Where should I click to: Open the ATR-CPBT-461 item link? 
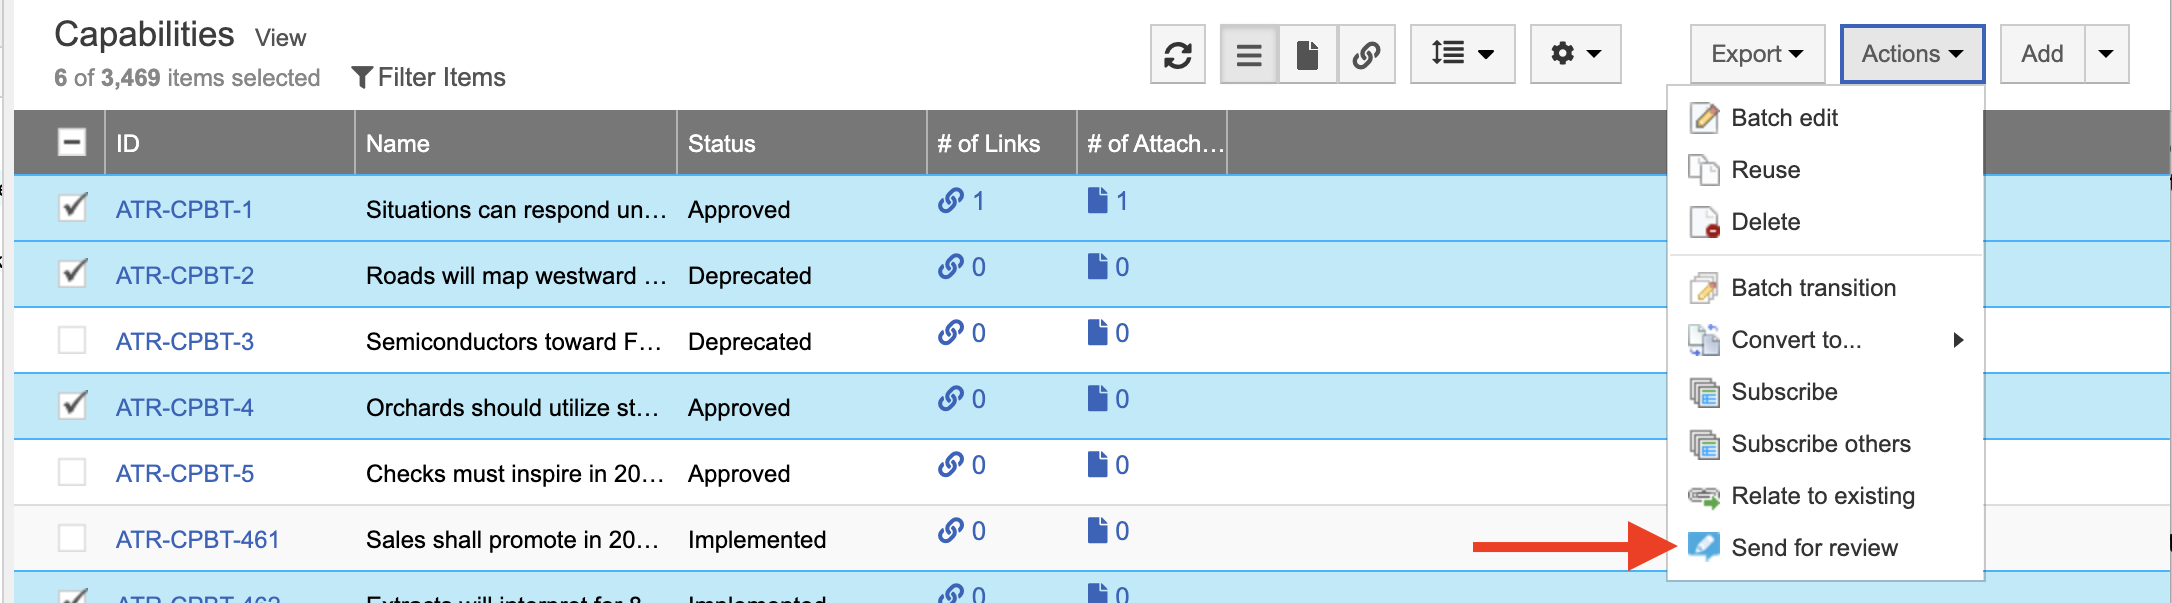click(x=197, y=540)
